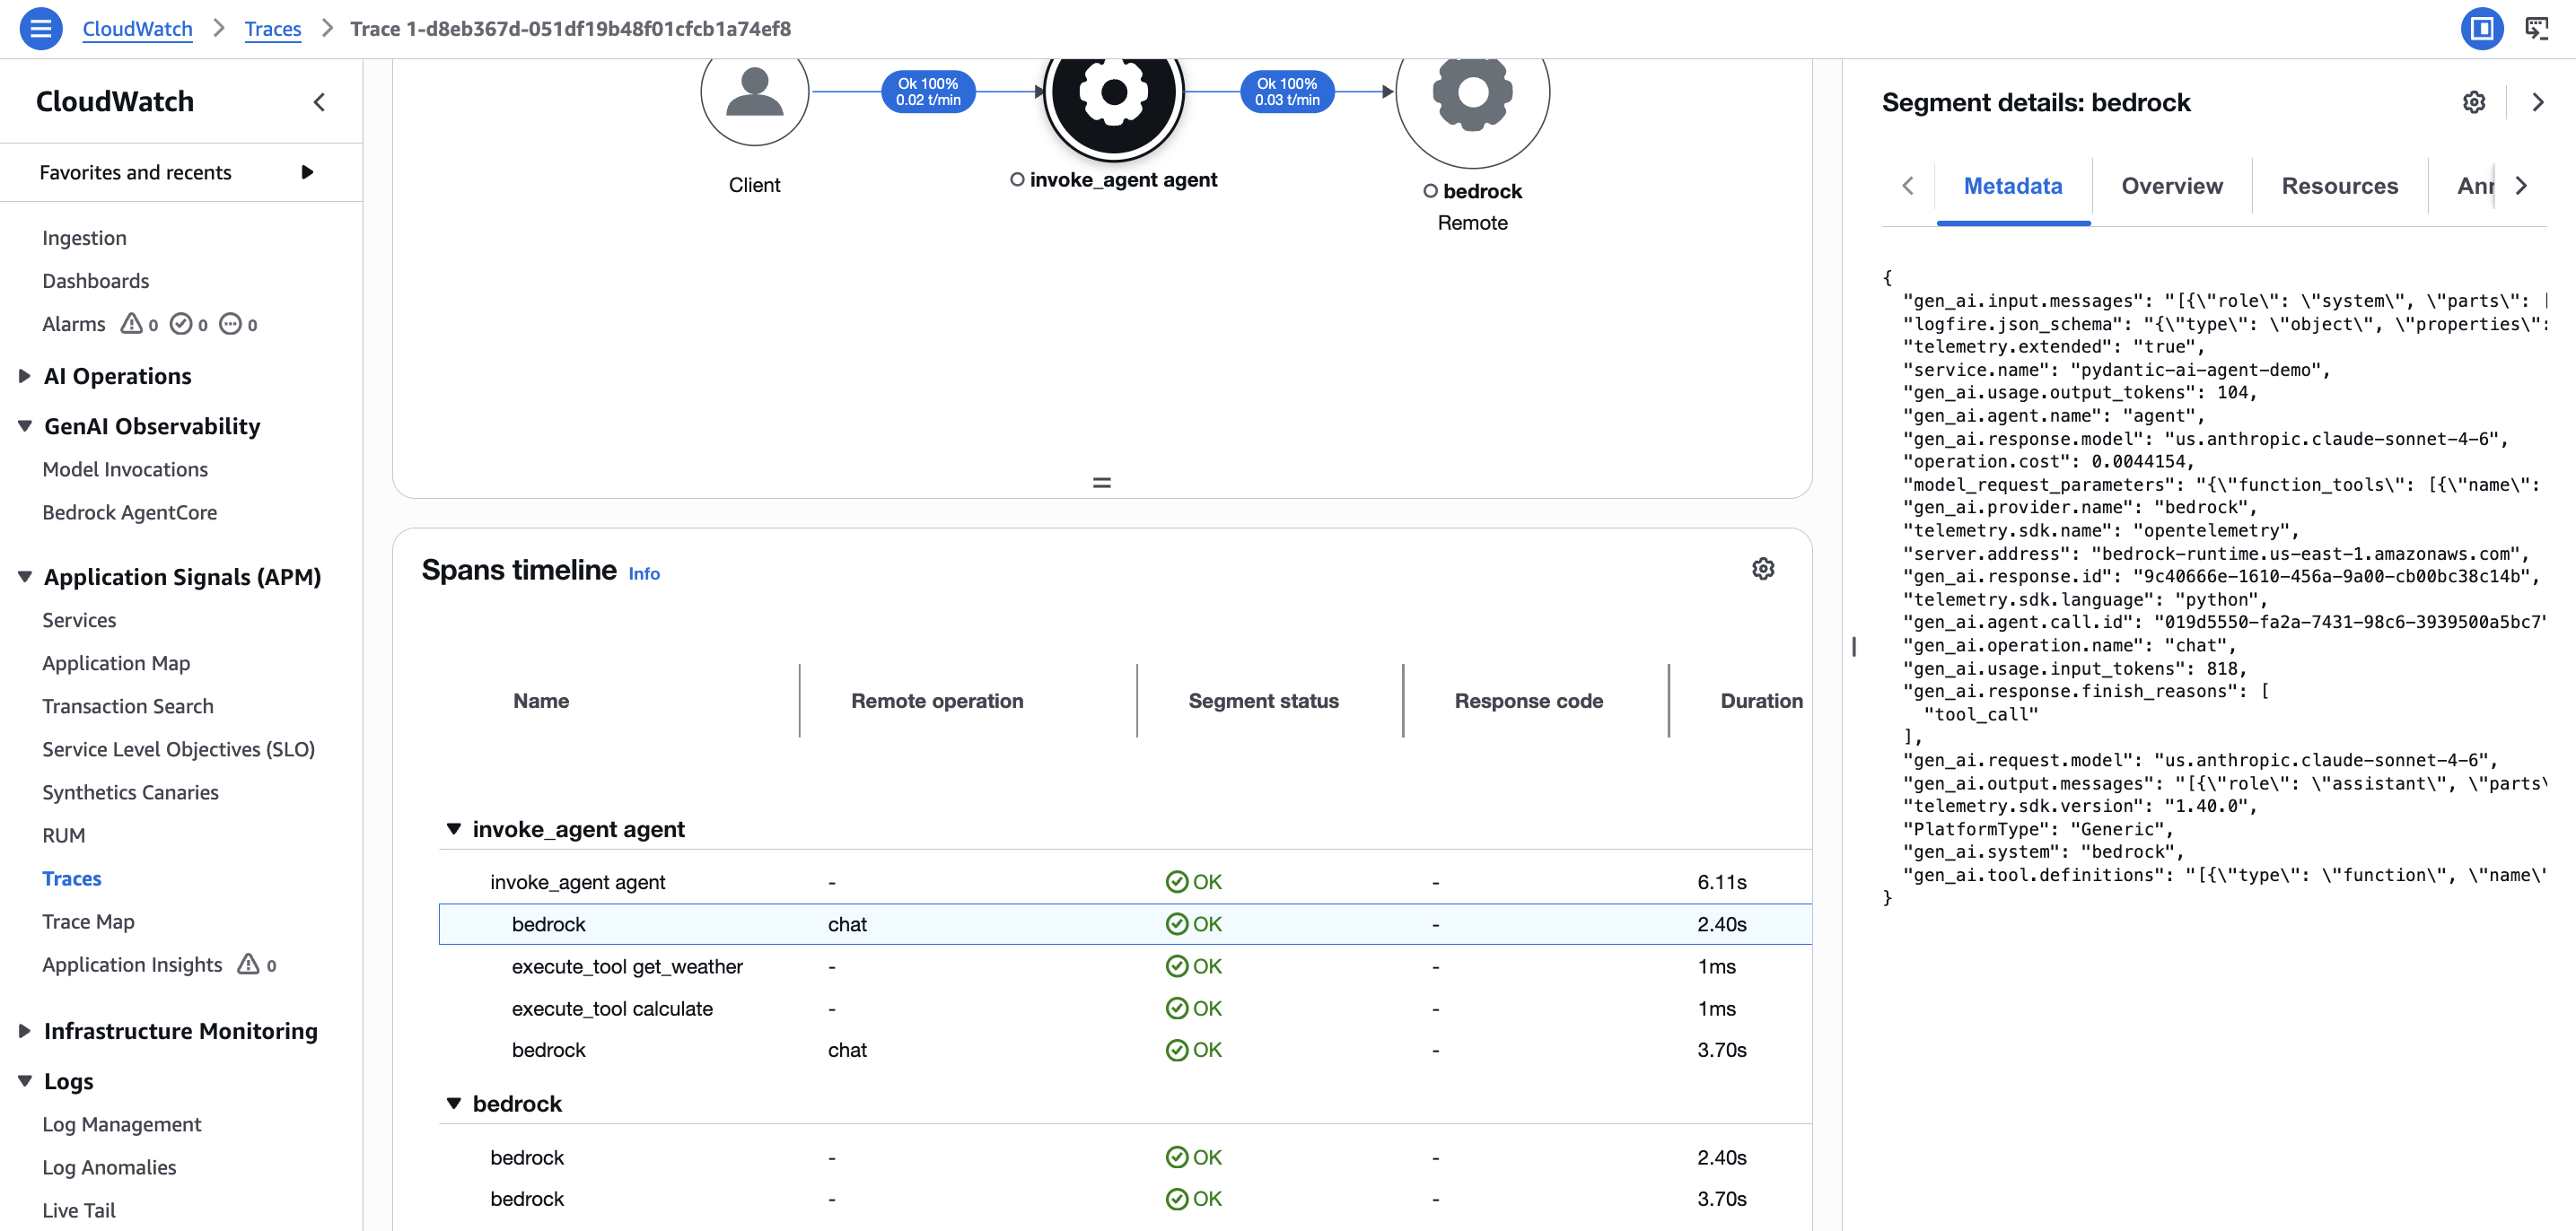Open Segment details preferences gear

[2473, 102]
